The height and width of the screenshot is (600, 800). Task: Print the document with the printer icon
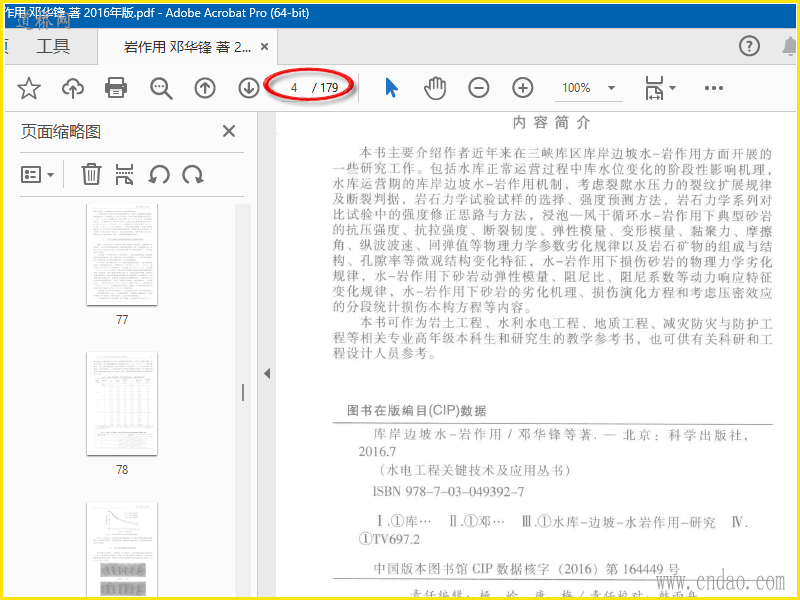pyautogui.click(x=116, y=88)
